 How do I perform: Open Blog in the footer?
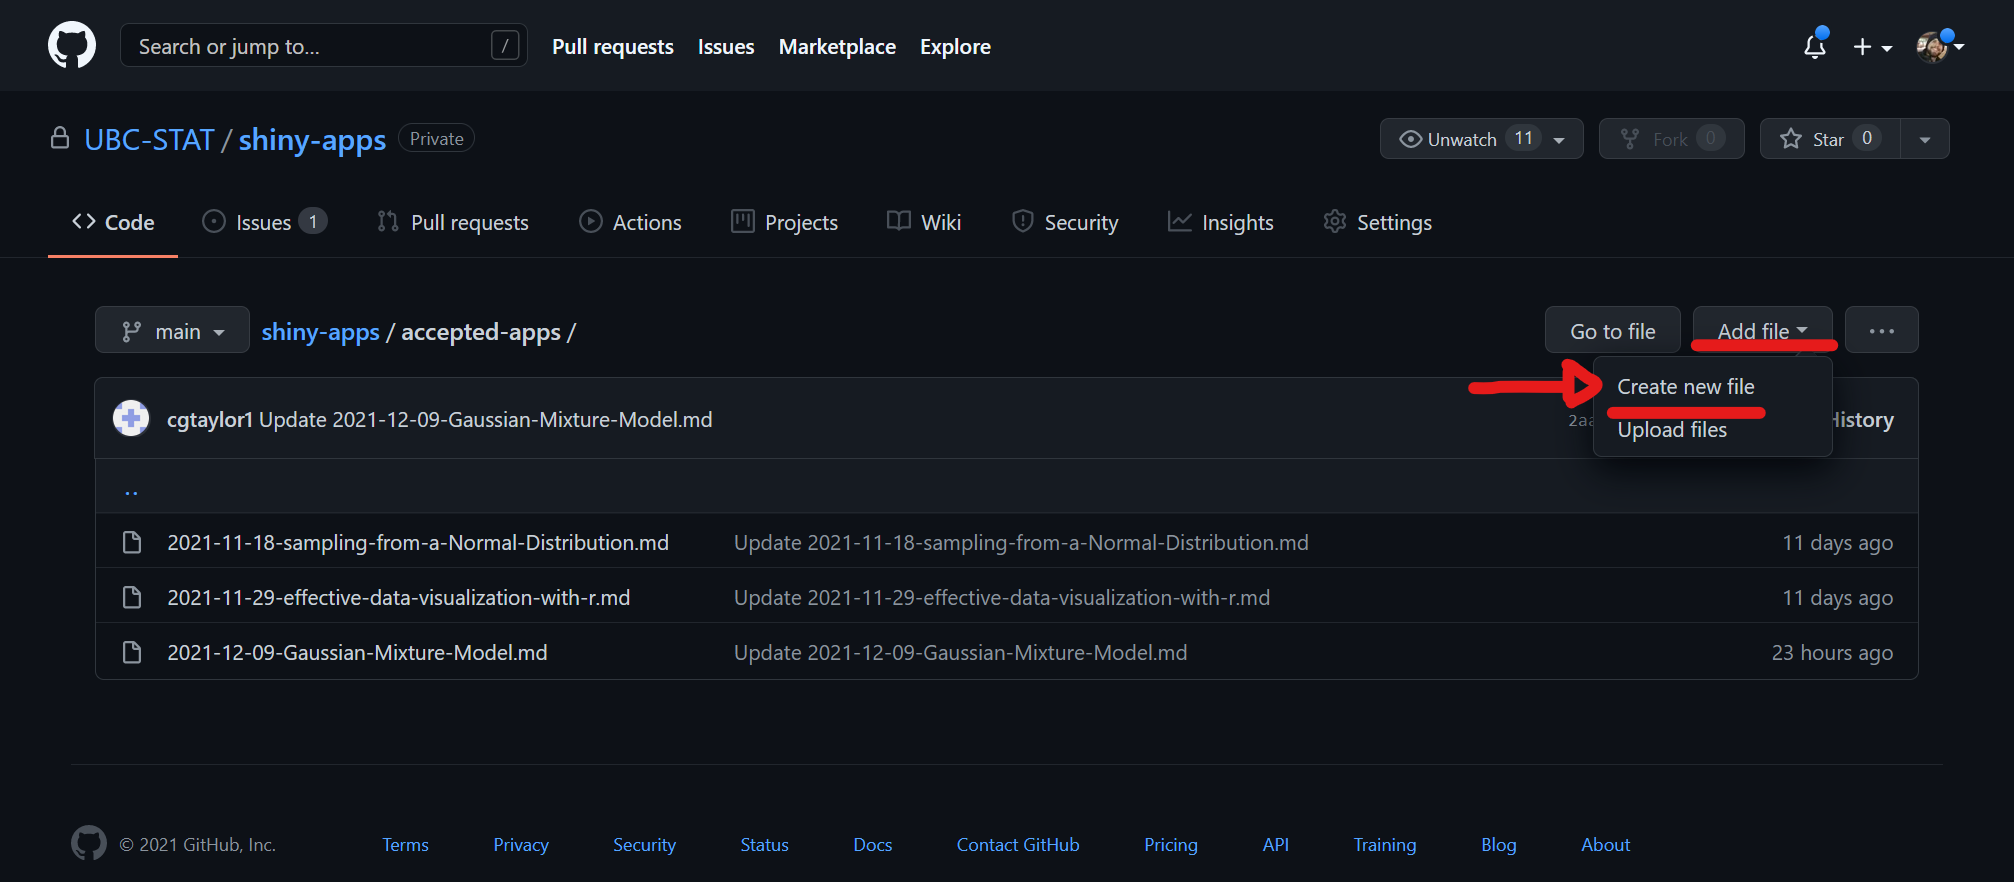1499,845
